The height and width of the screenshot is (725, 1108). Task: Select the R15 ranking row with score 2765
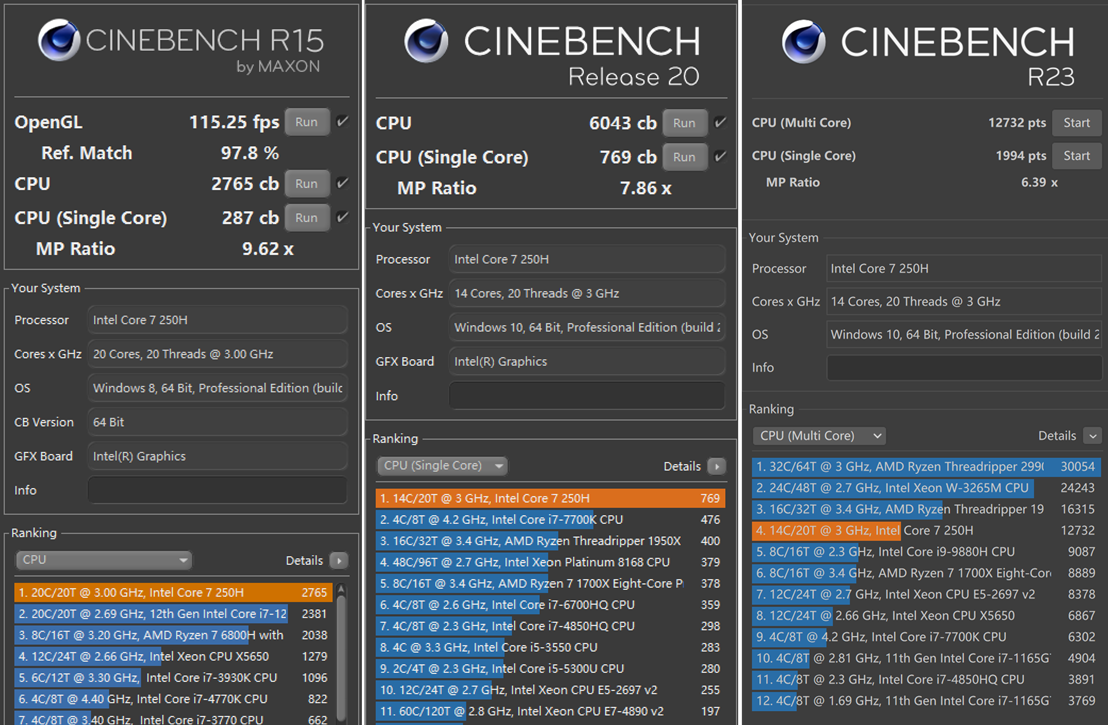click(x=173, y=592)
